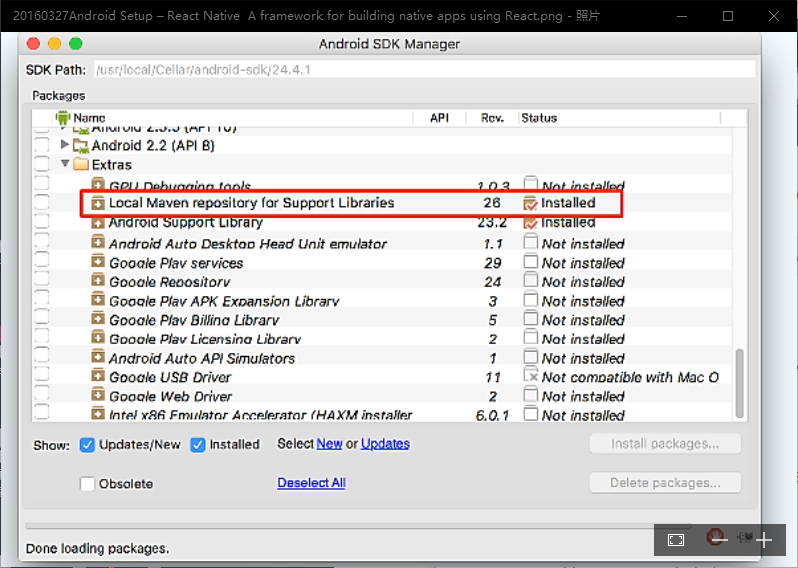The width and height of the screenshot is (798, 568).
Task: Check the Android 2.2 (API 8) row checkbox
Action: (42, 146)
